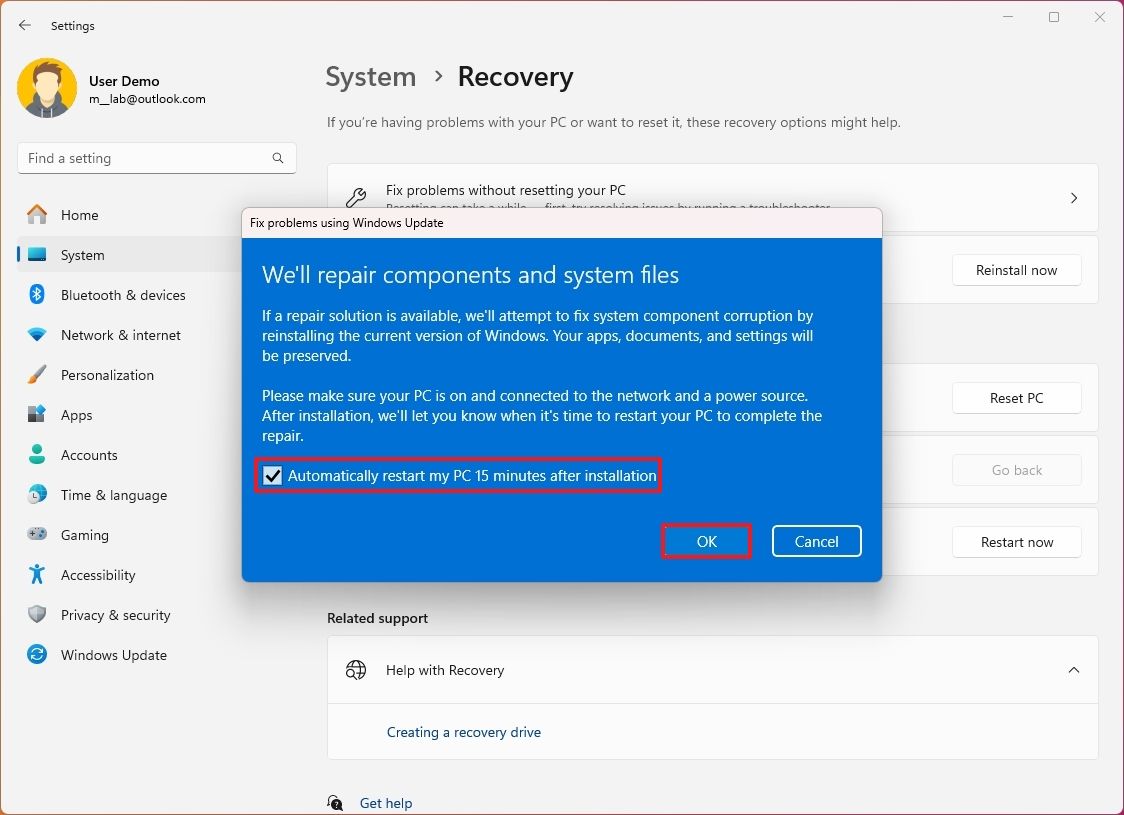1124x815 pixels.
Task: Click the User Demo profile avatar
Action: tap(47, 88)
